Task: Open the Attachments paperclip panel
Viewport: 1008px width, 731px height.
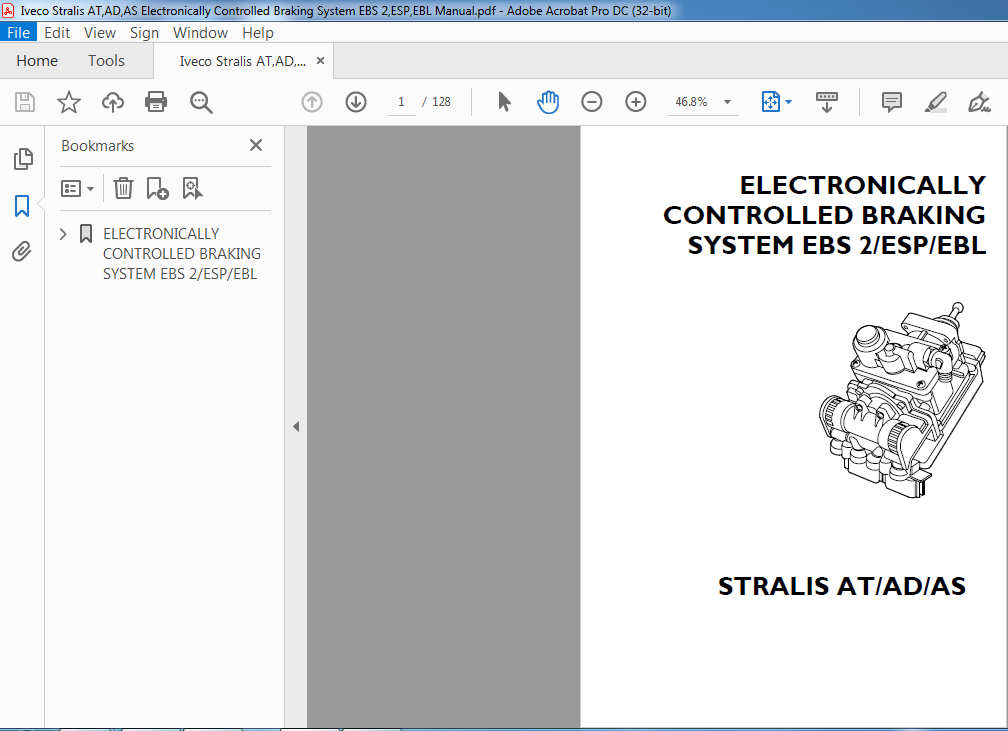Action: coord(22,251)
